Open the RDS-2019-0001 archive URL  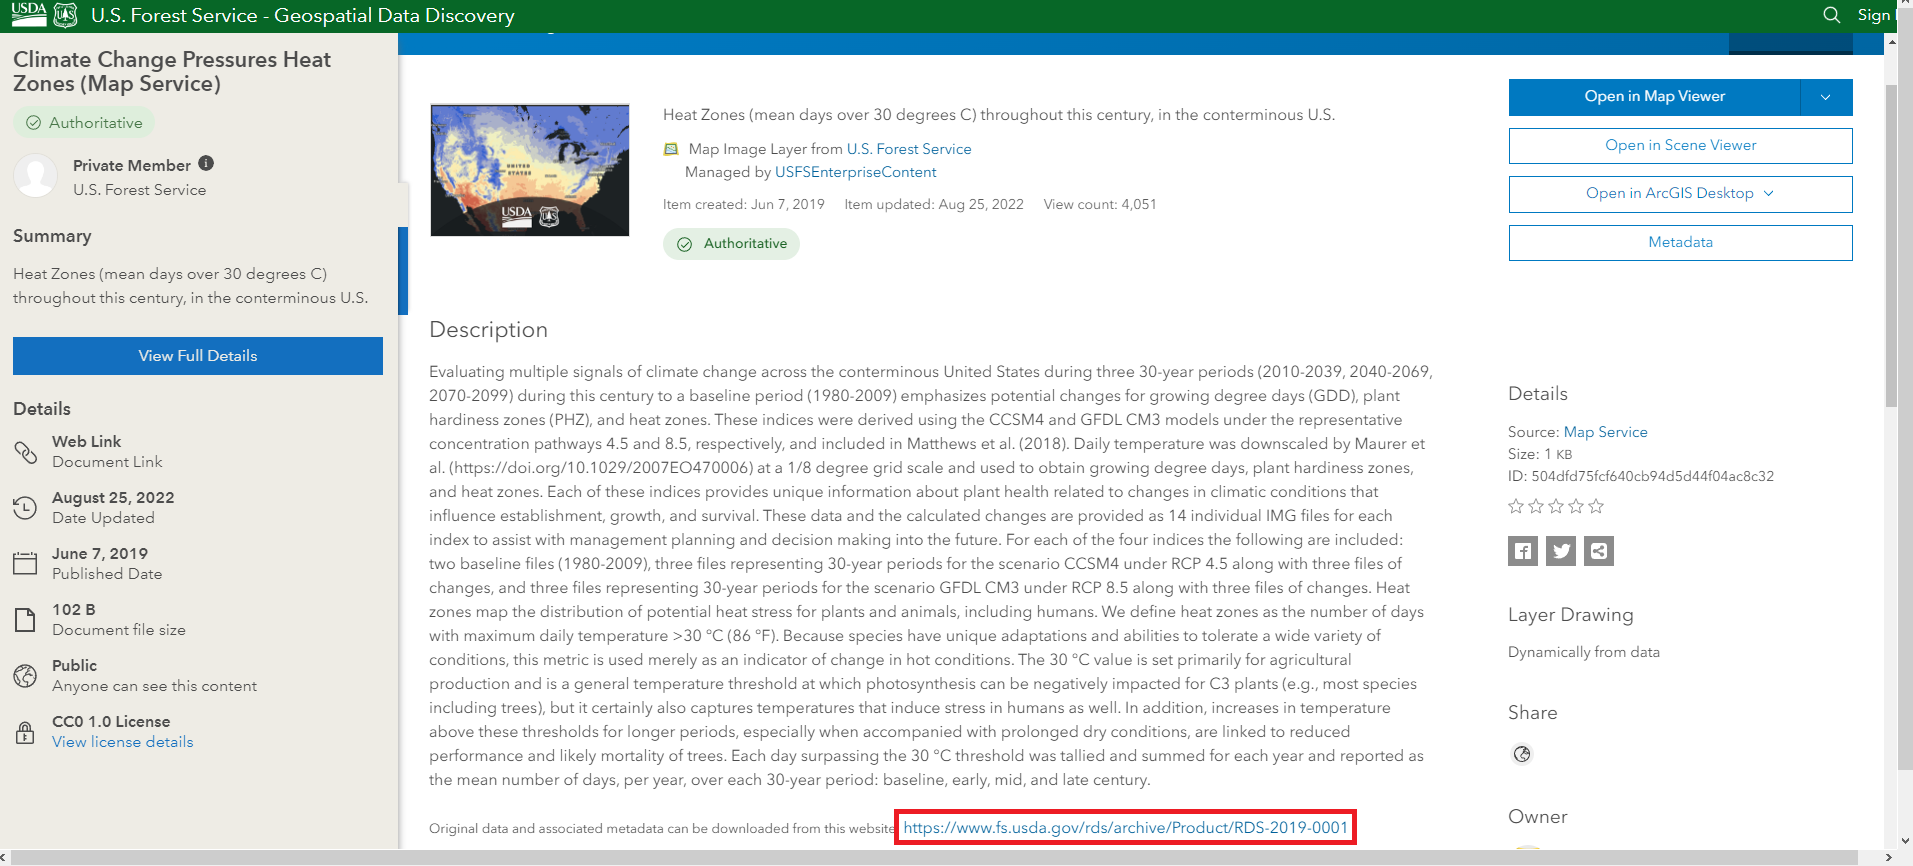point(1125,828)
